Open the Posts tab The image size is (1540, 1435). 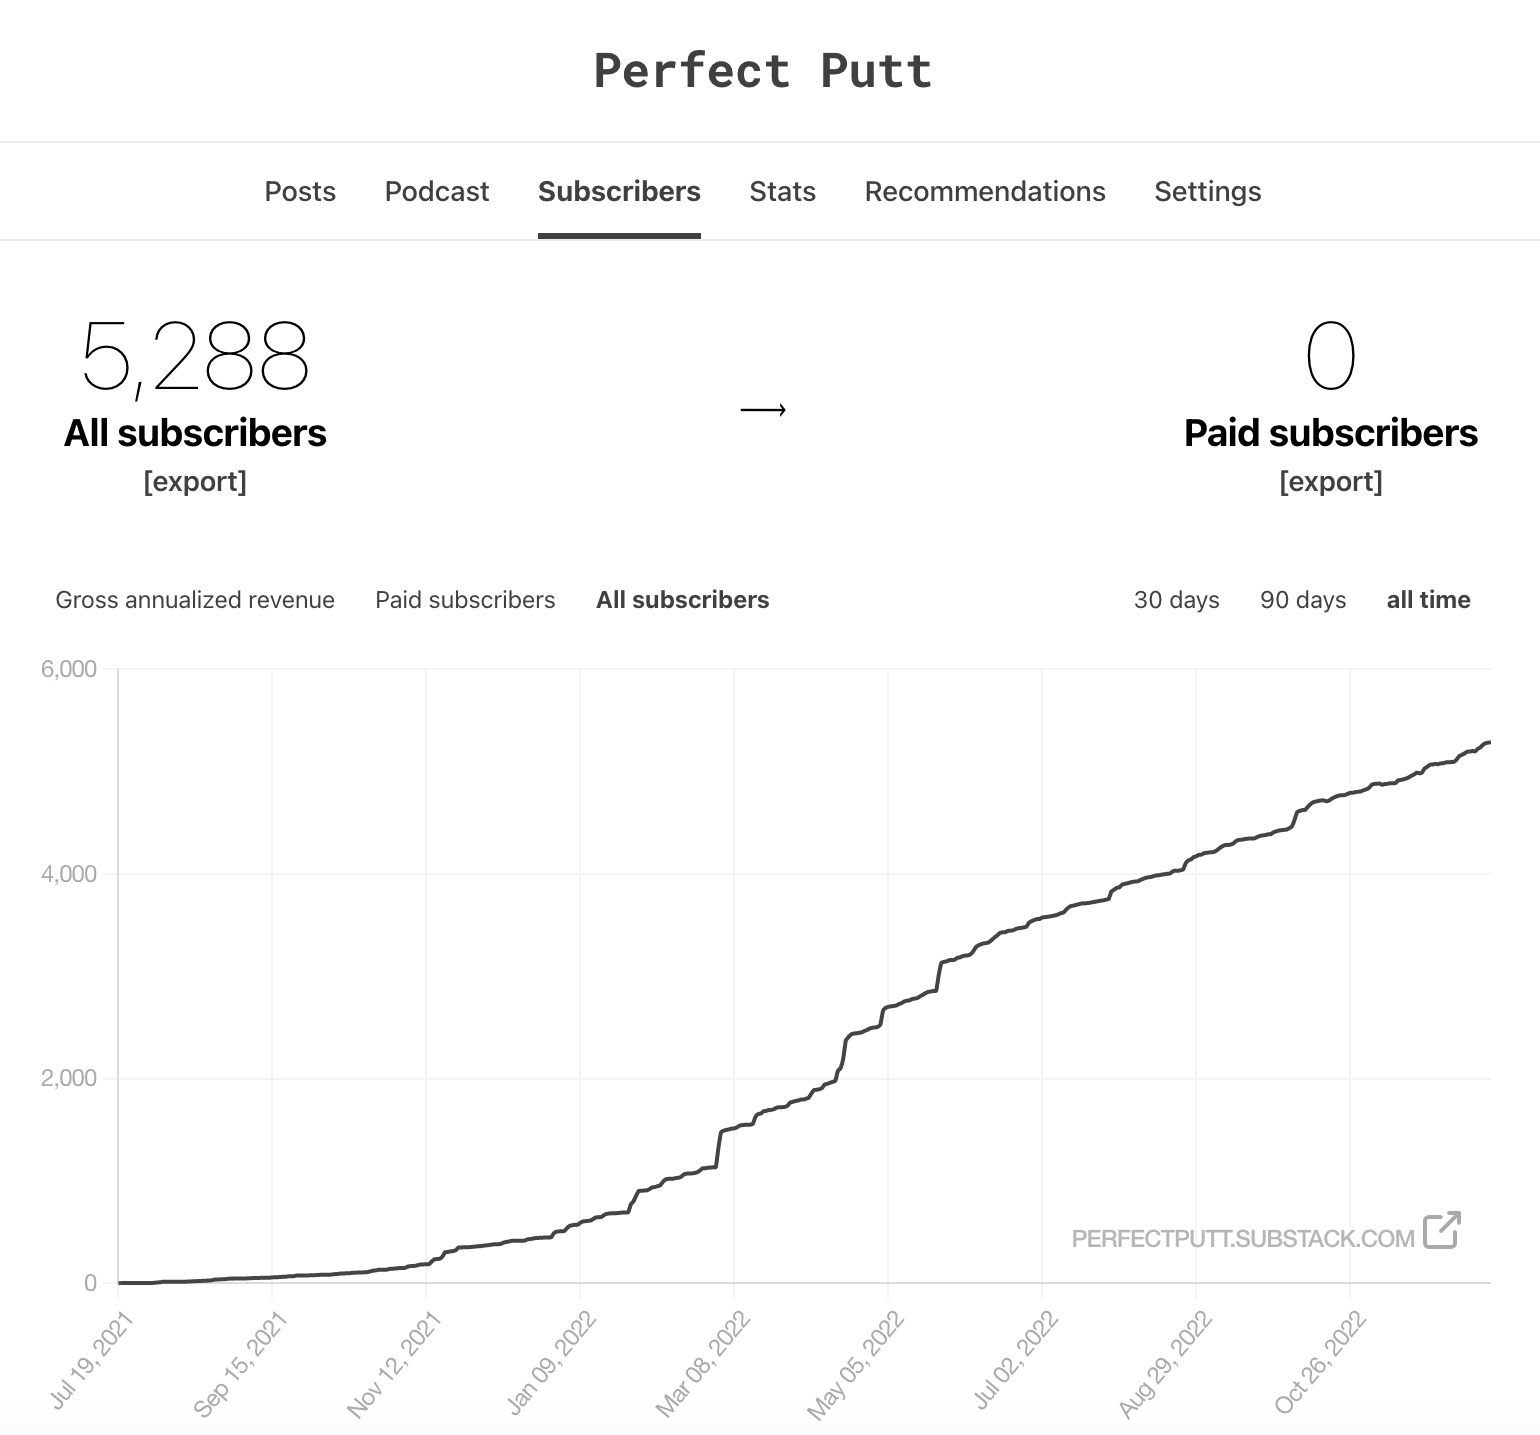[300, 191]
